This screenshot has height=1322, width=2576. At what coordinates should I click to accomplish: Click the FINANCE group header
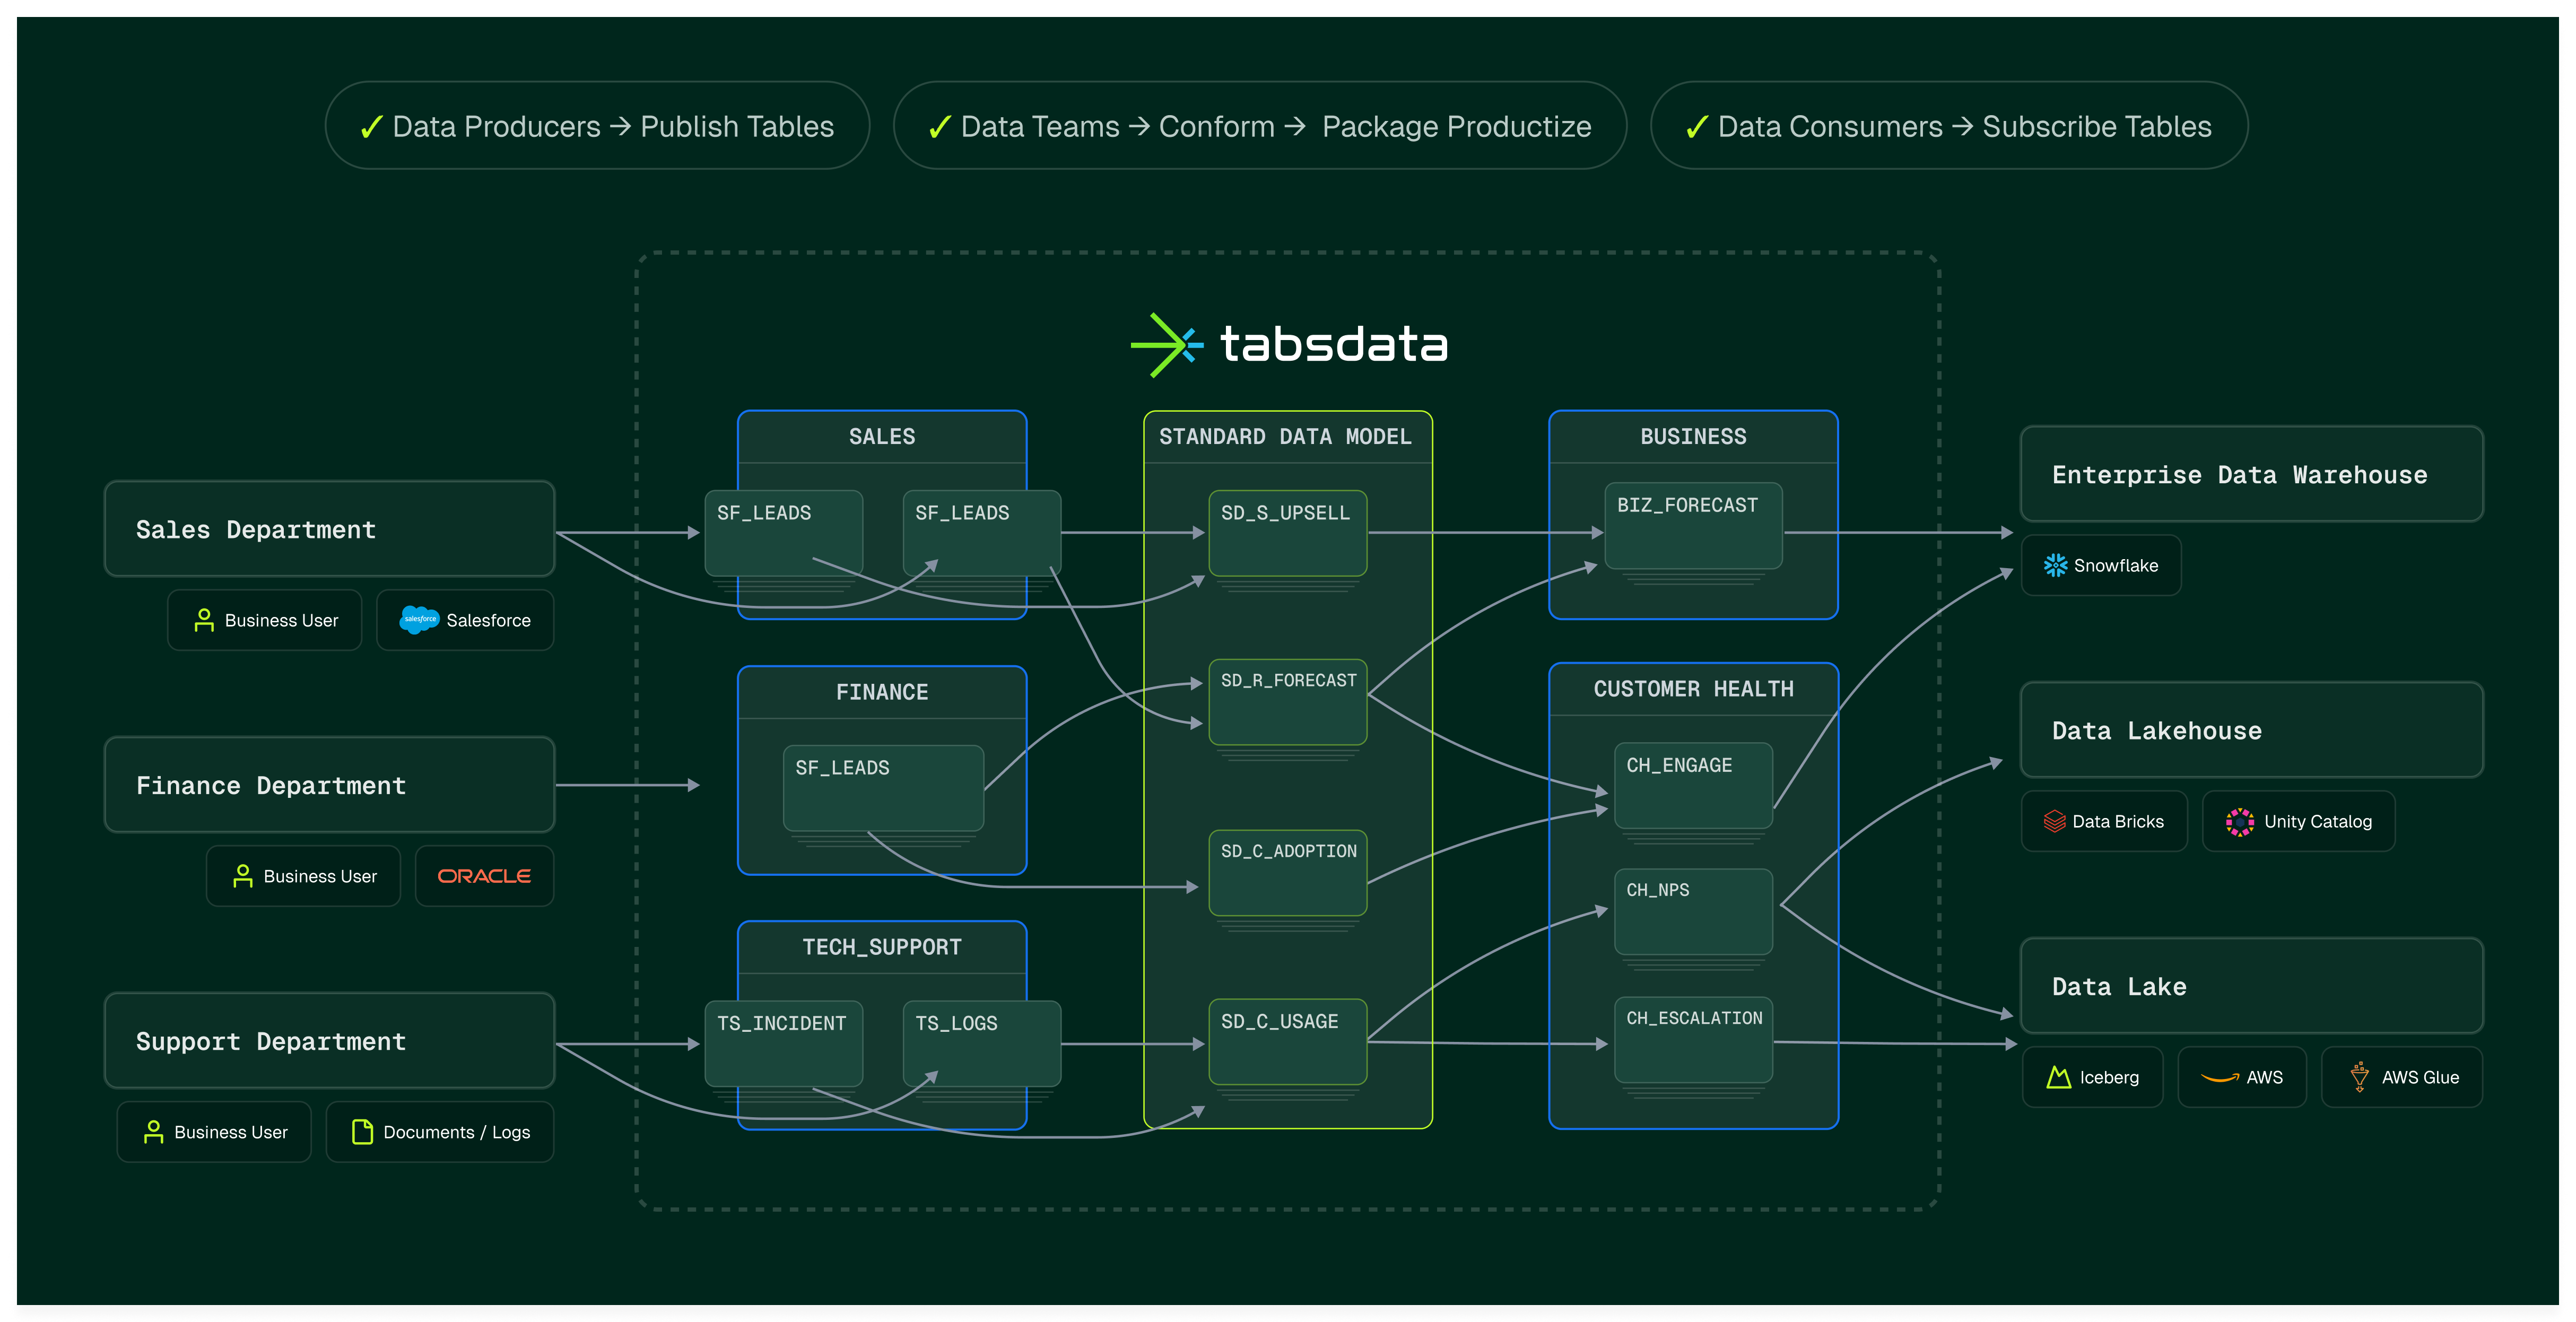click(882, 692)
